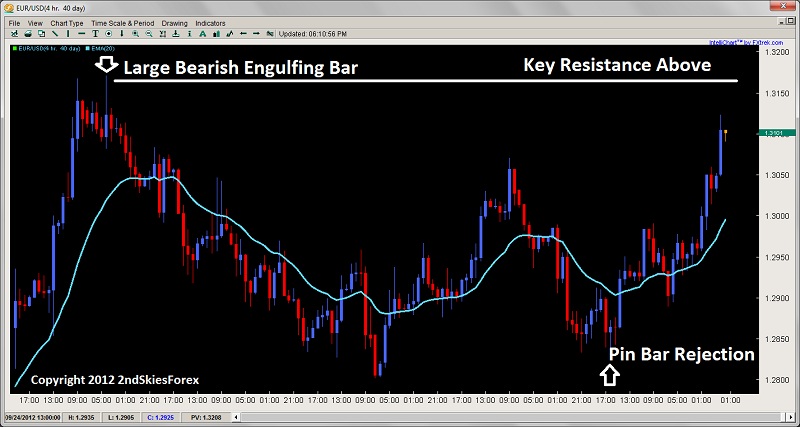The height and width of the screenshot is (427, 800).
Task: Click the C: 1.2925 status field
Action: click(x=161, y=417)
